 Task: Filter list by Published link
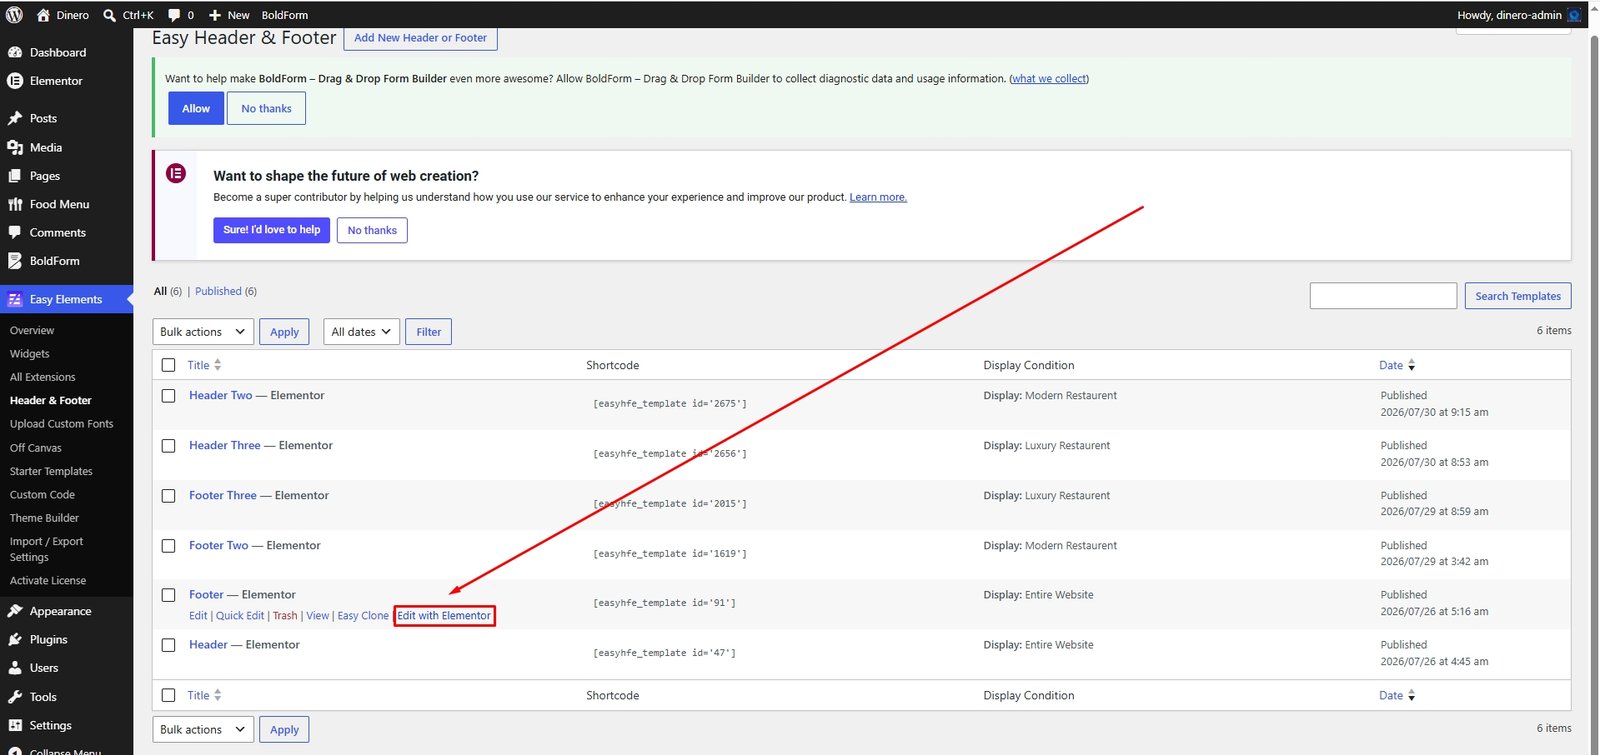coord(218,291)
